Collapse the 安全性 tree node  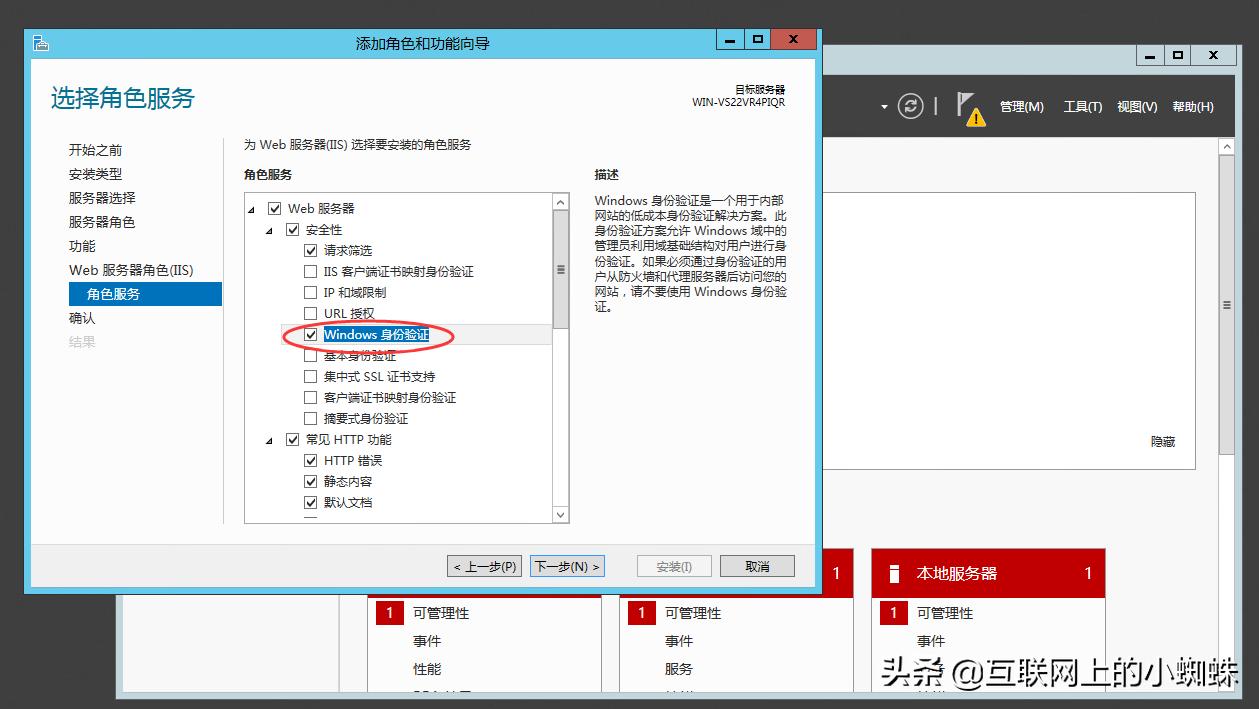pyautogui.click(x=267, y=229)
